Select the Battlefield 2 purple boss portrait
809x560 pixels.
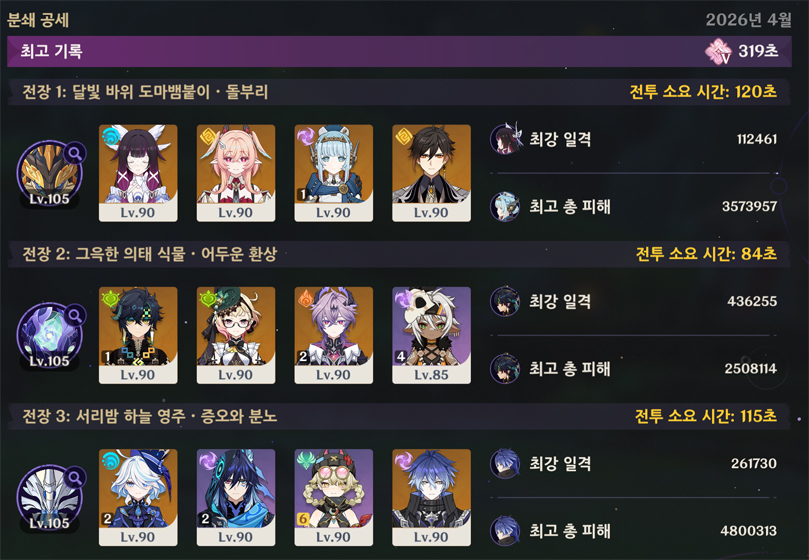[x=49, y=336]
